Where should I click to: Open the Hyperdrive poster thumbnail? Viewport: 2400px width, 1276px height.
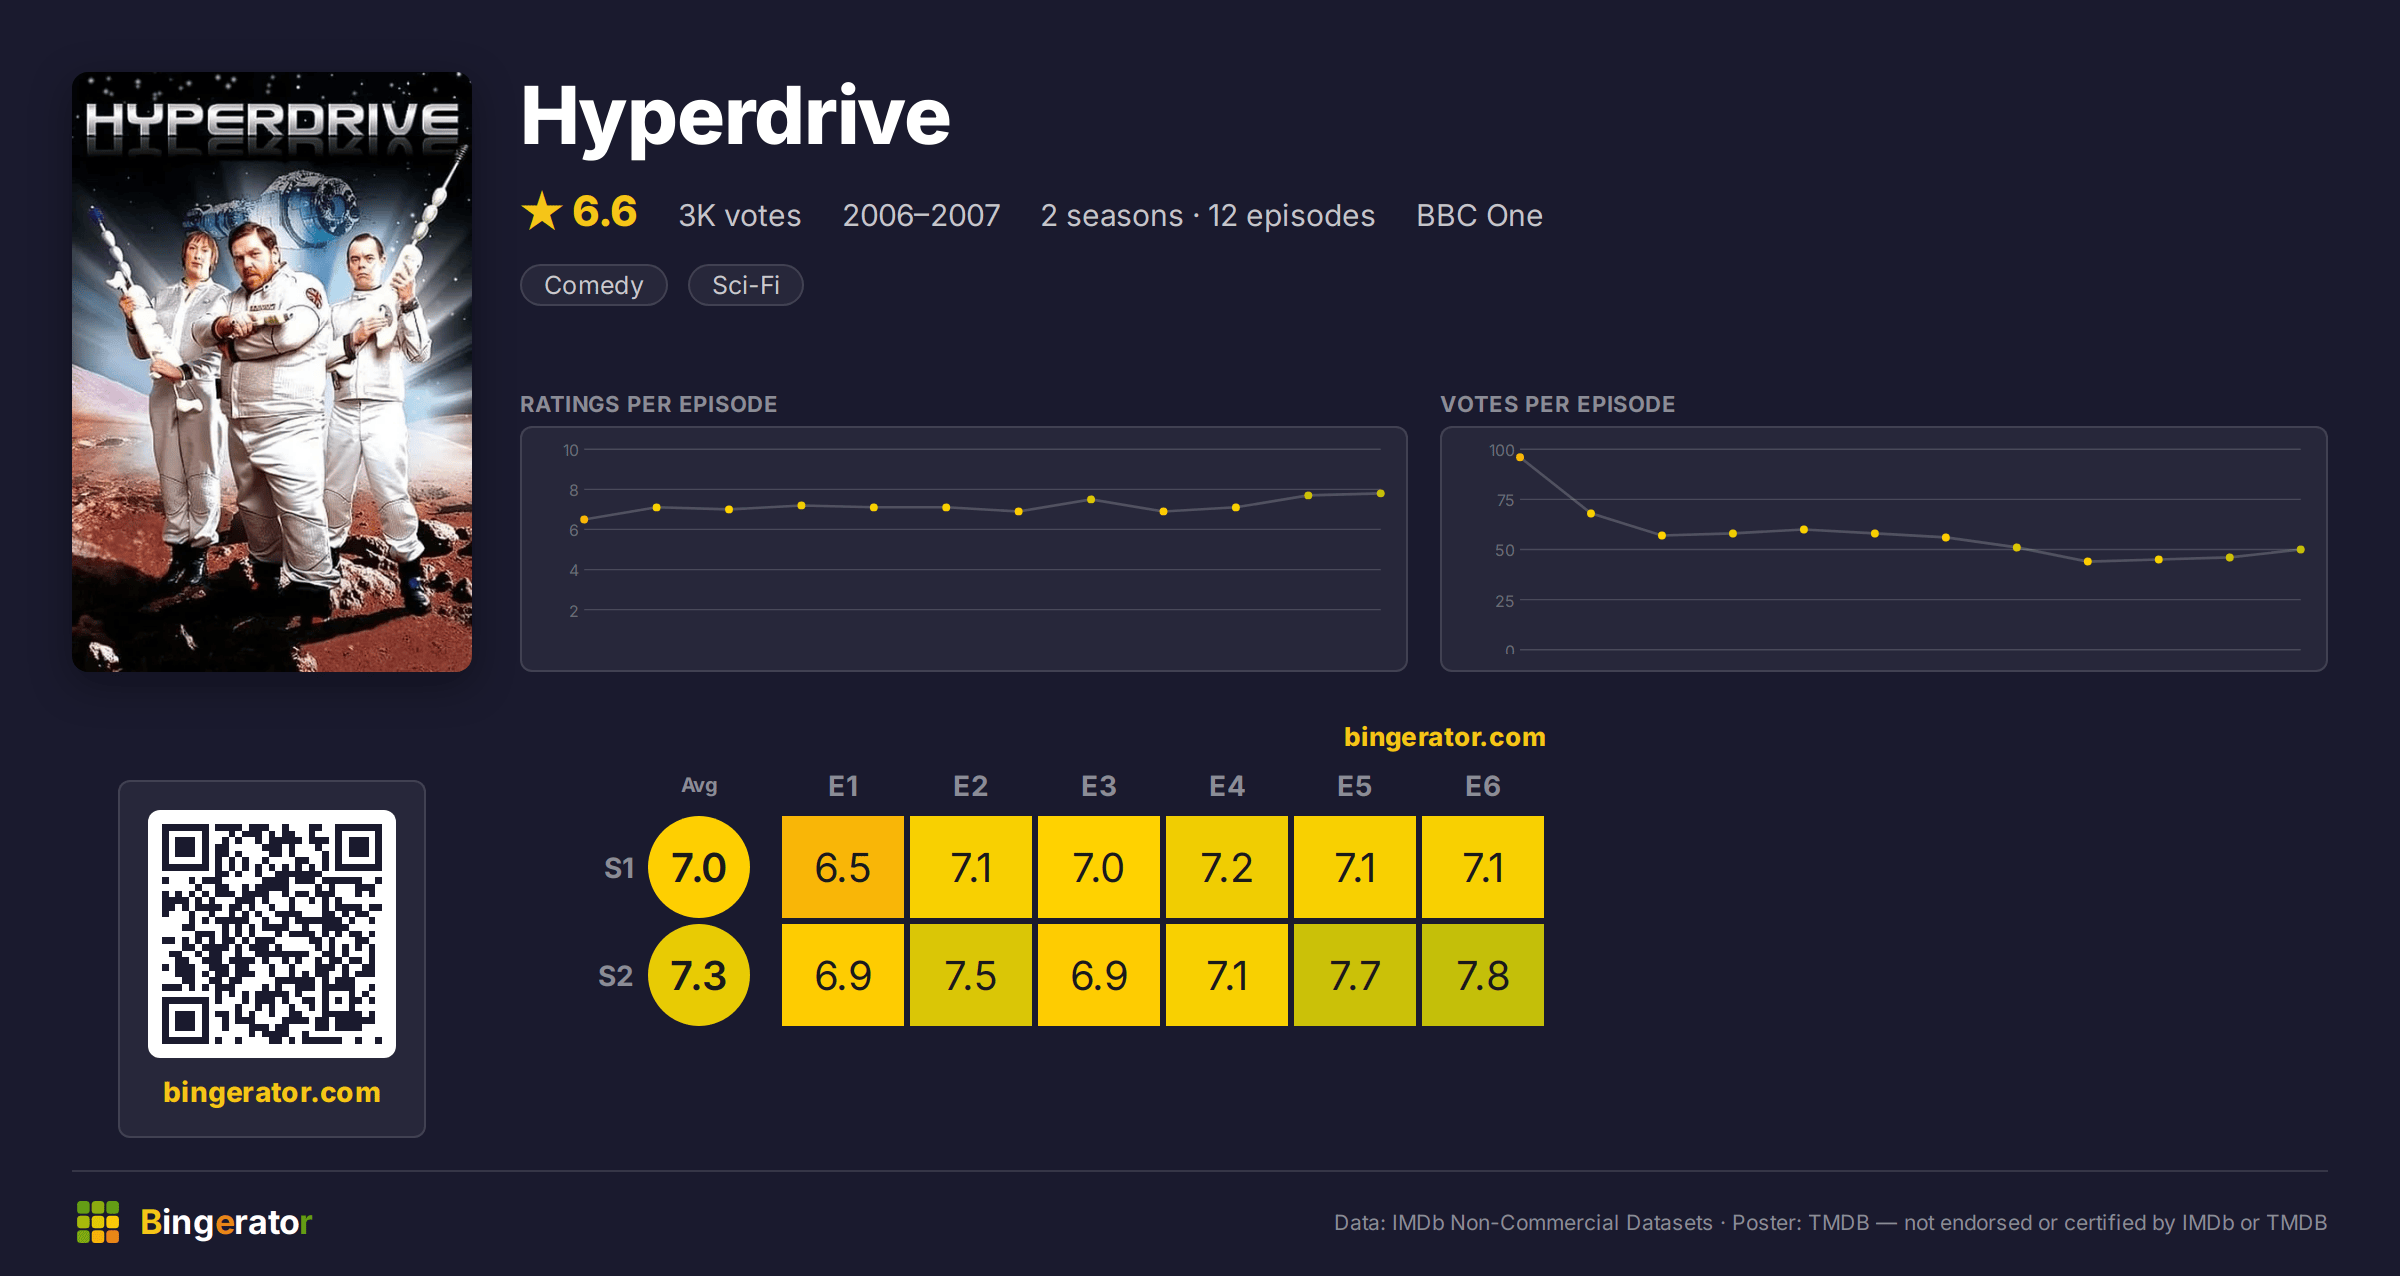272,372
